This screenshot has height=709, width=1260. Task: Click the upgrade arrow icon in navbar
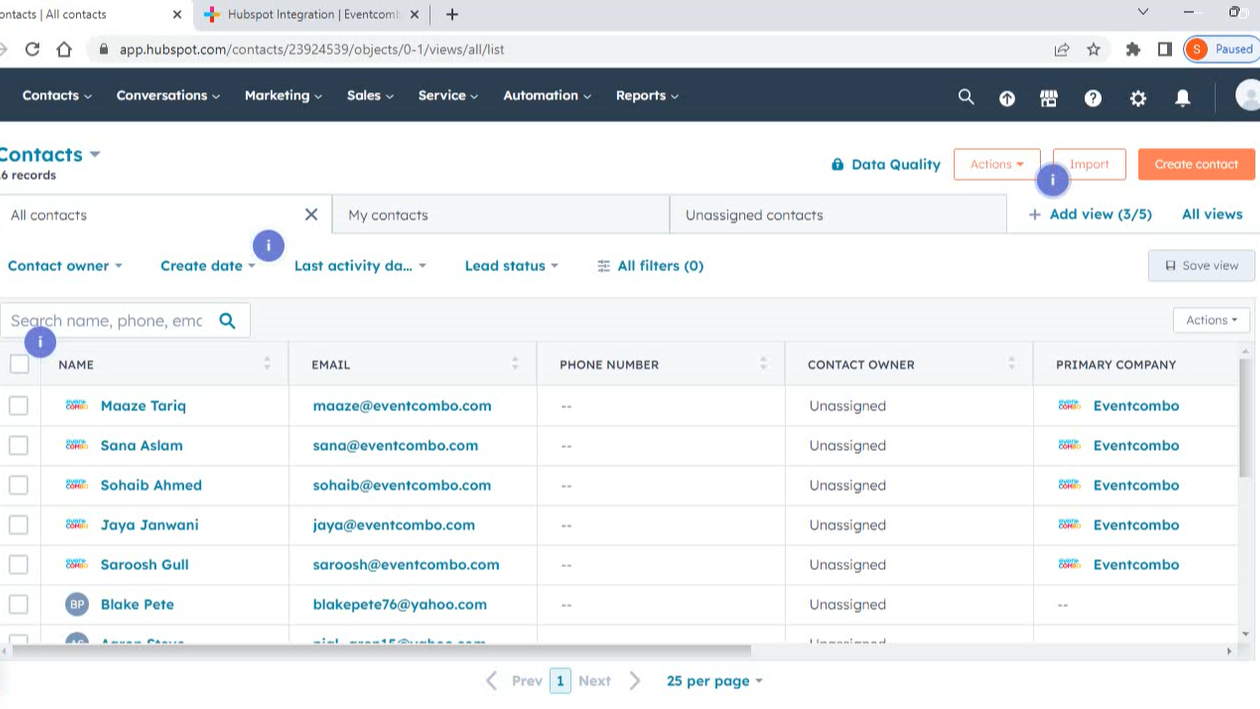click(1007, 98)
